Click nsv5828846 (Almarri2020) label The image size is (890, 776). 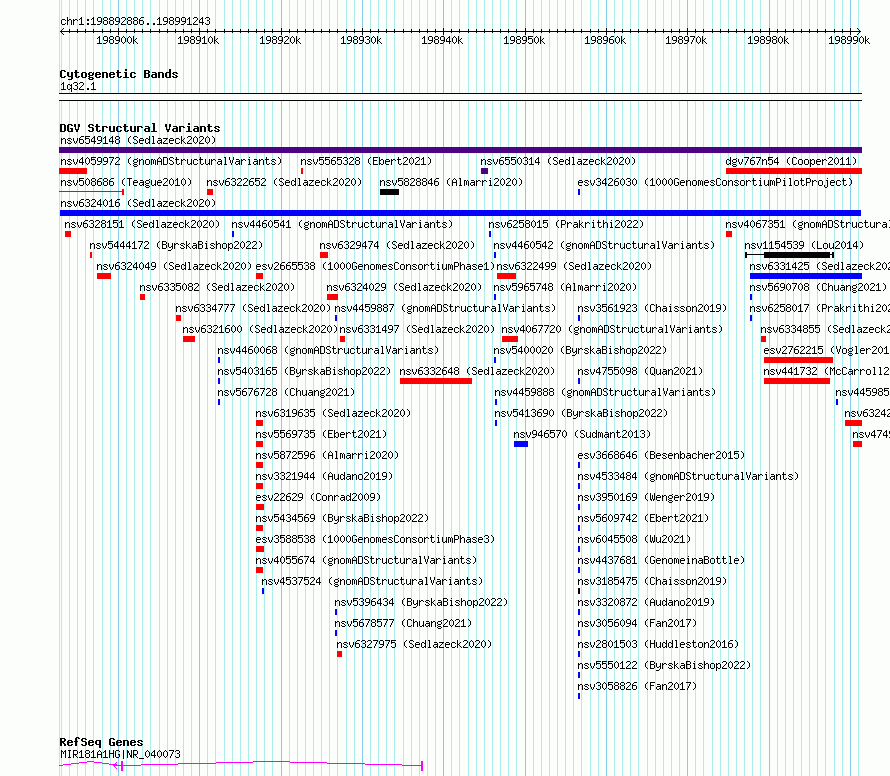tap(451, 182)
